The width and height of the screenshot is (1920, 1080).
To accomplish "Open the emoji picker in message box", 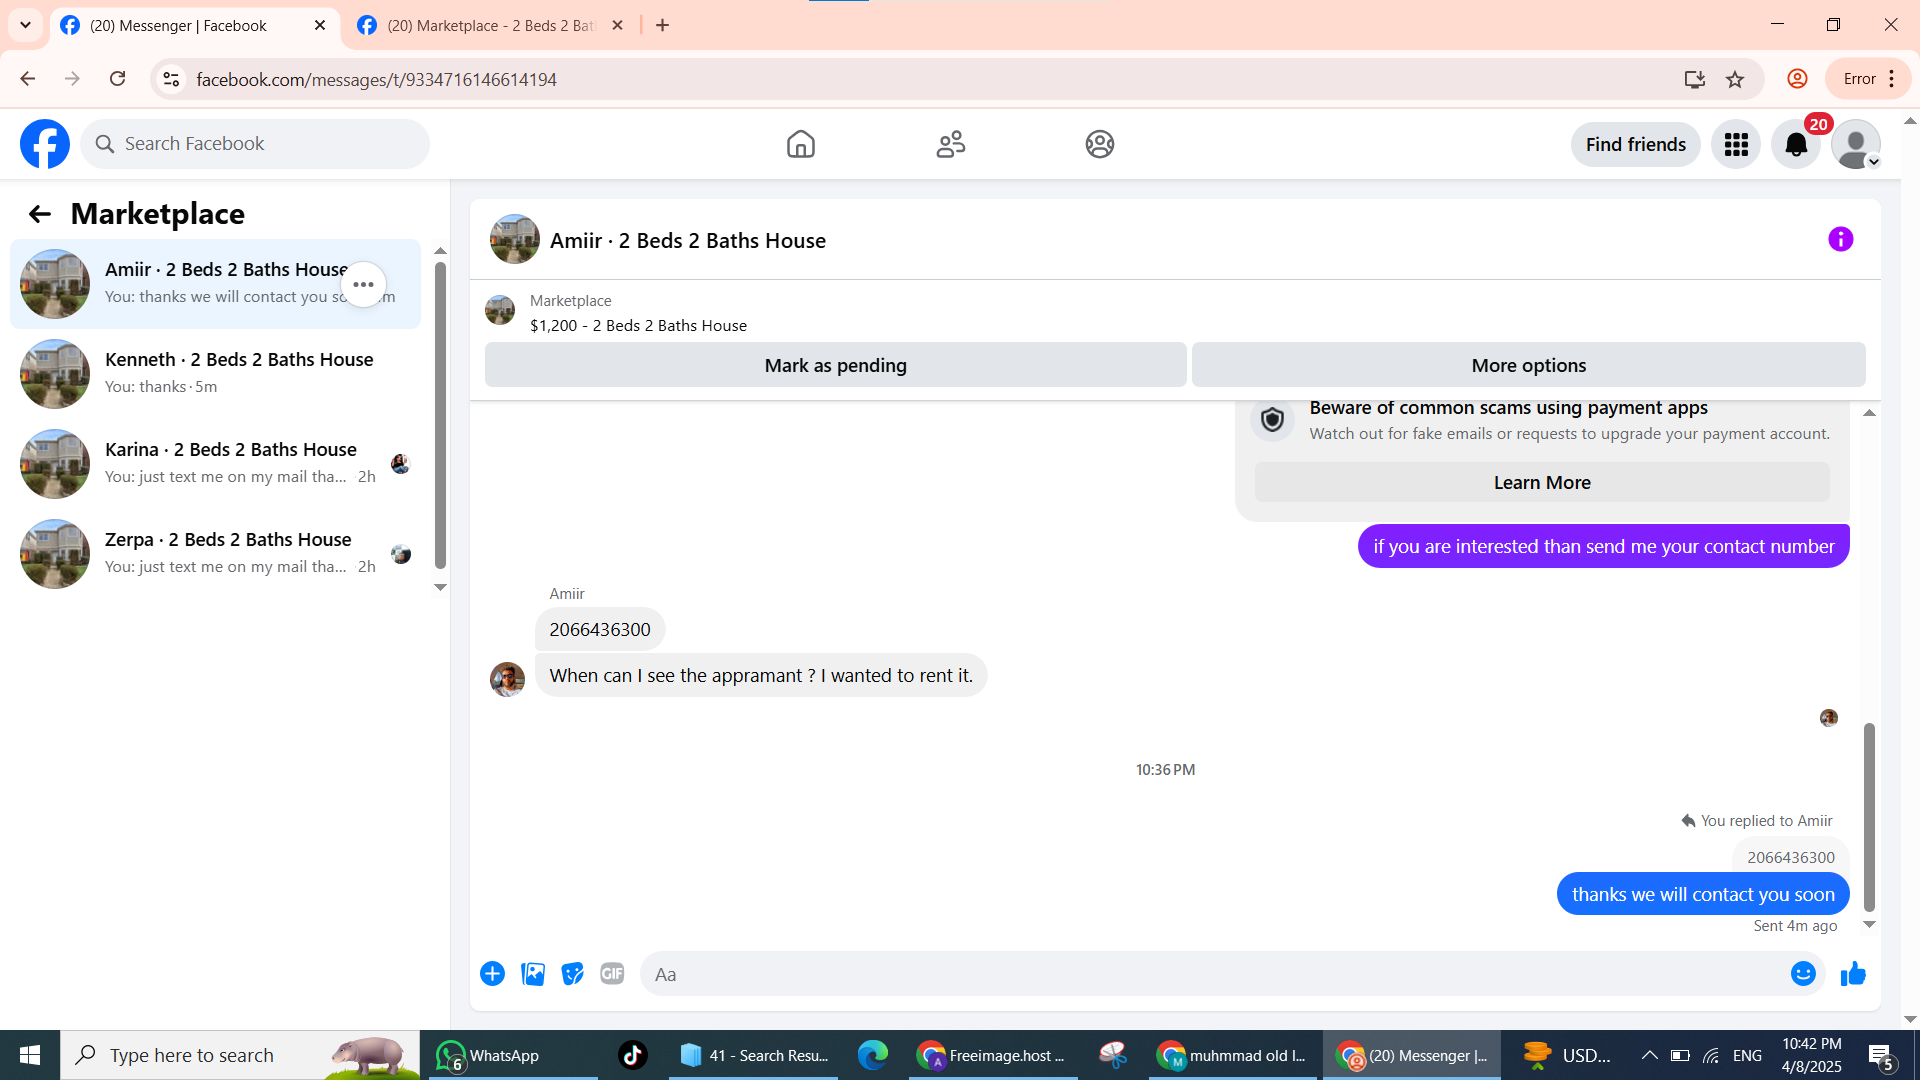I will point(1802,974).
